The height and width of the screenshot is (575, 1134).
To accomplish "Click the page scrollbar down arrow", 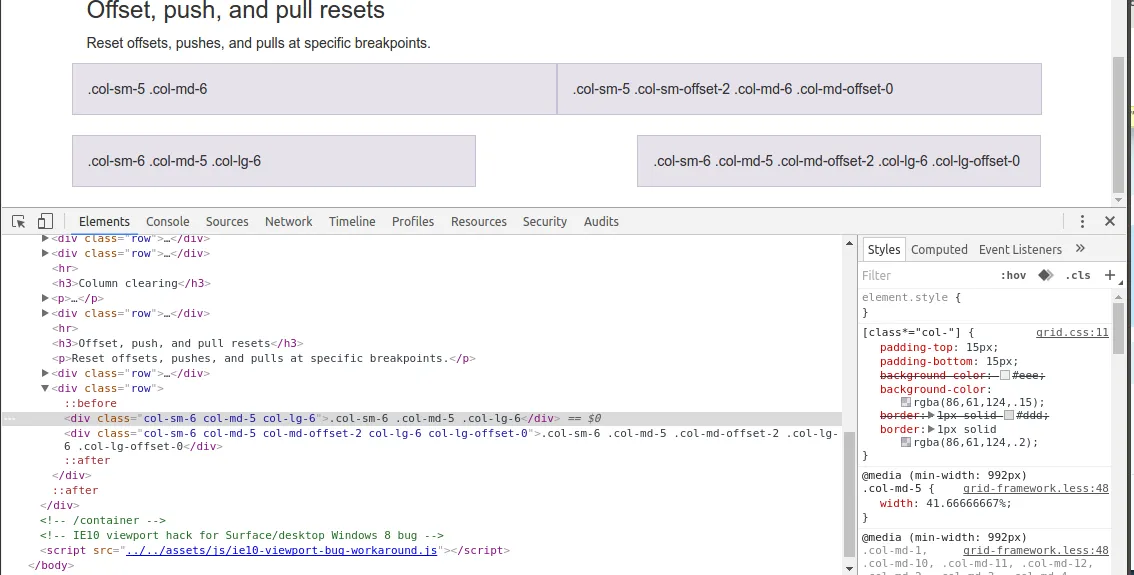I will coord(1119,200).
